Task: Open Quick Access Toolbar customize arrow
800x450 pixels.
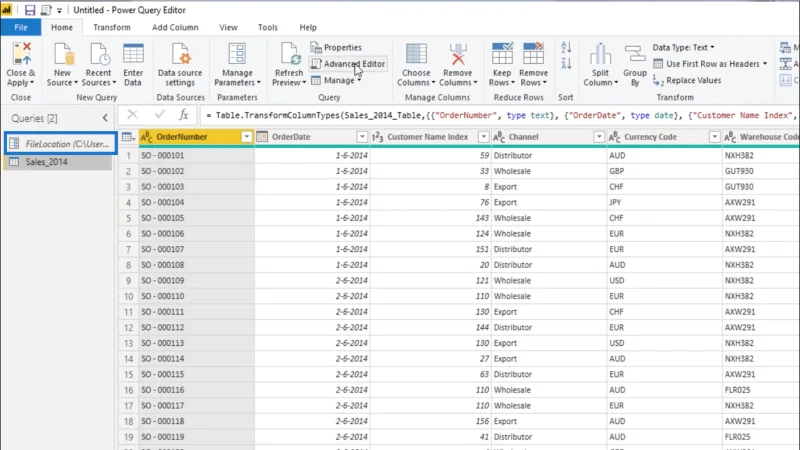Action: click(x=60, y=10)
